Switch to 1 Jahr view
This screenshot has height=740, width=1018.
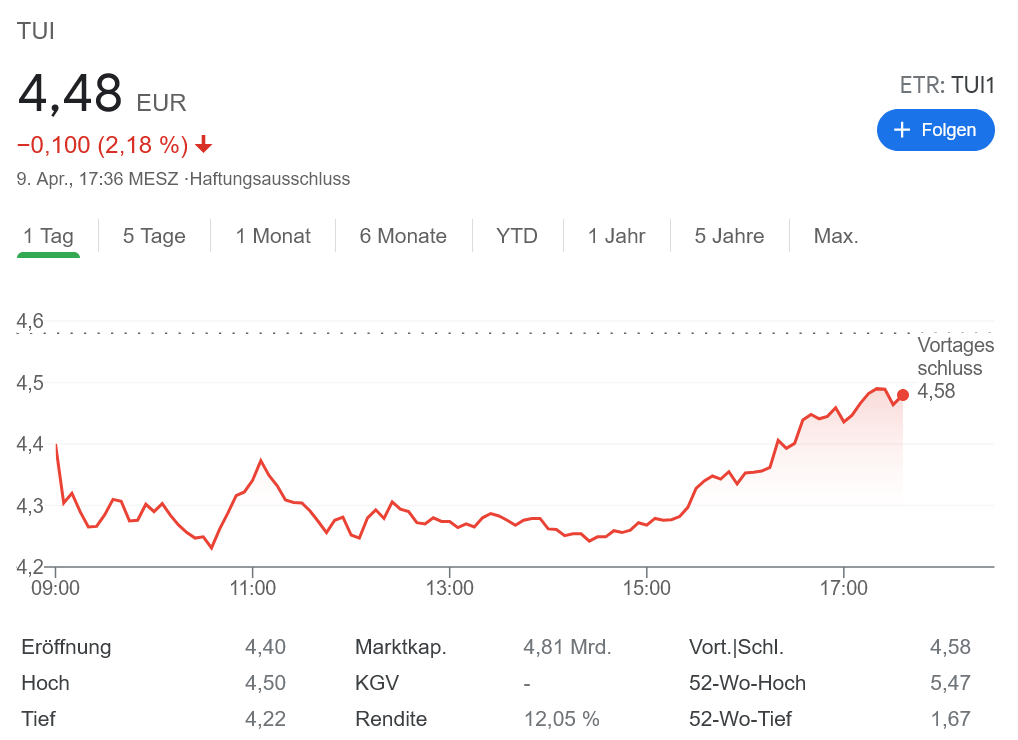616,236
